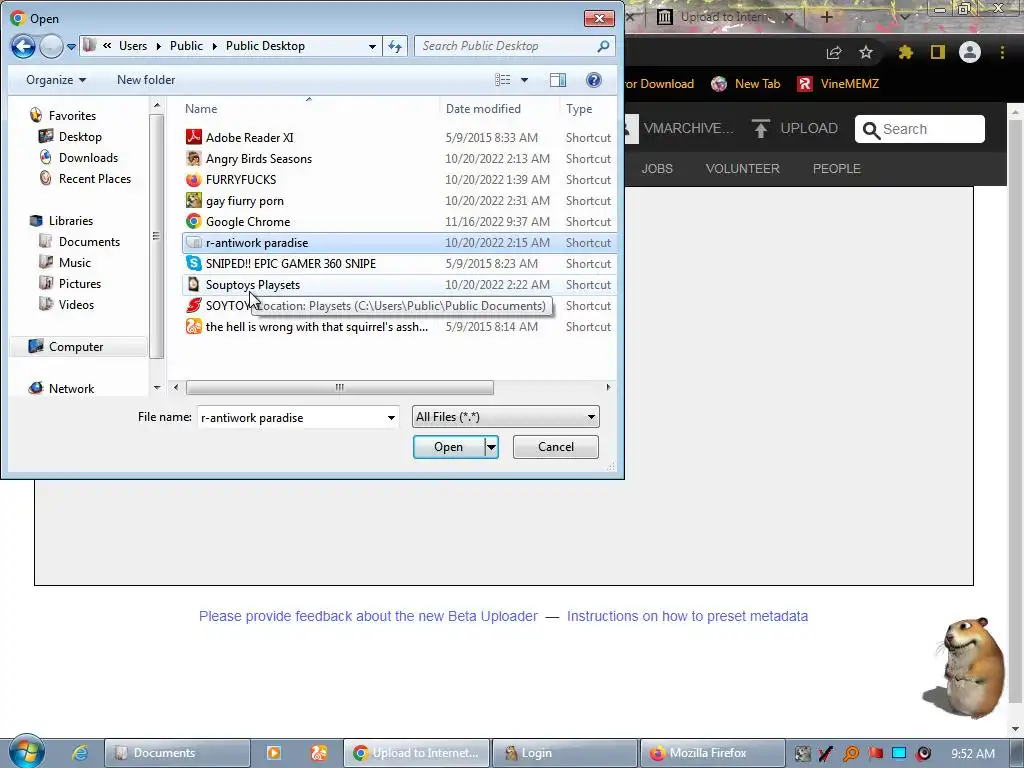Open Videos library in navigation pane
This screenshot has height=768, width=1024.
(x=76, y=304)
